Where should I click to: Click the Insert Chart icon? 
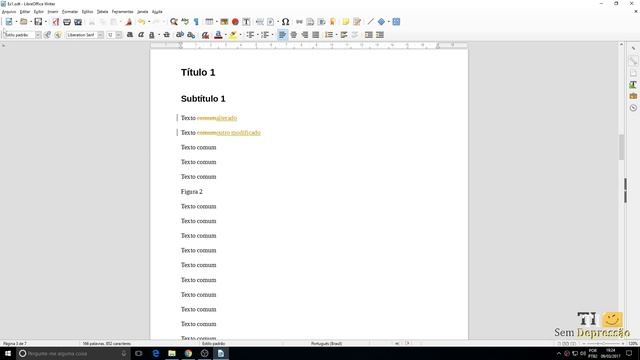[x=235, y=22]
